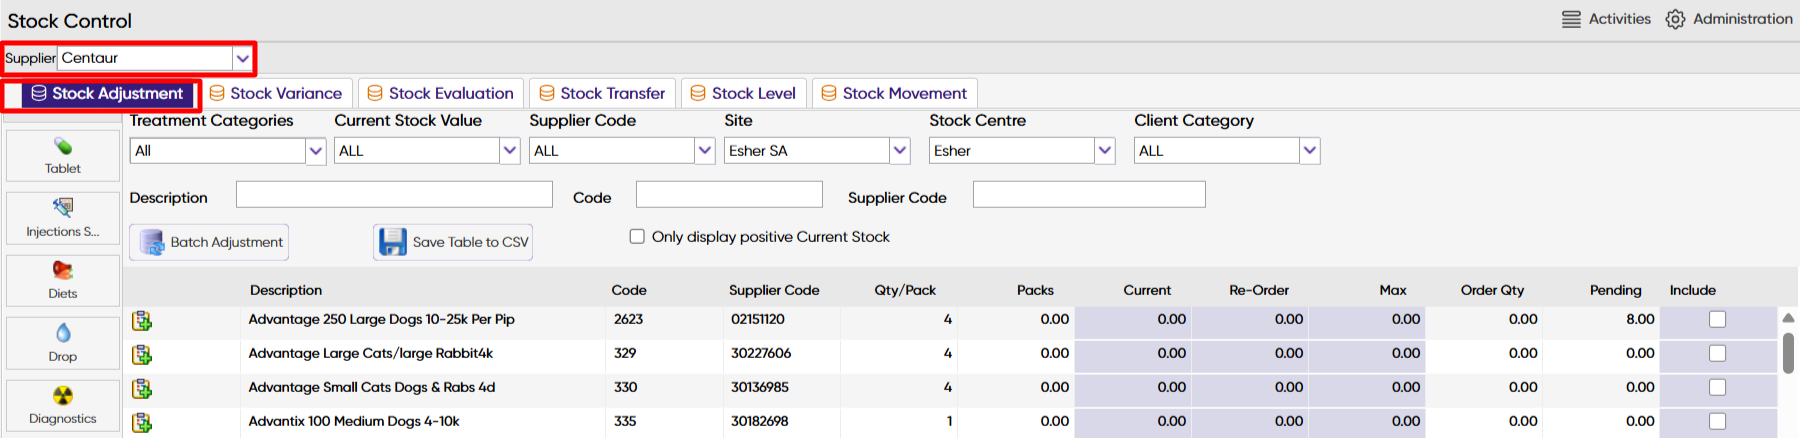
Task: Tick Include checkbox for Advantage 250 Large Dogs
Action: tap(1717, 320)
